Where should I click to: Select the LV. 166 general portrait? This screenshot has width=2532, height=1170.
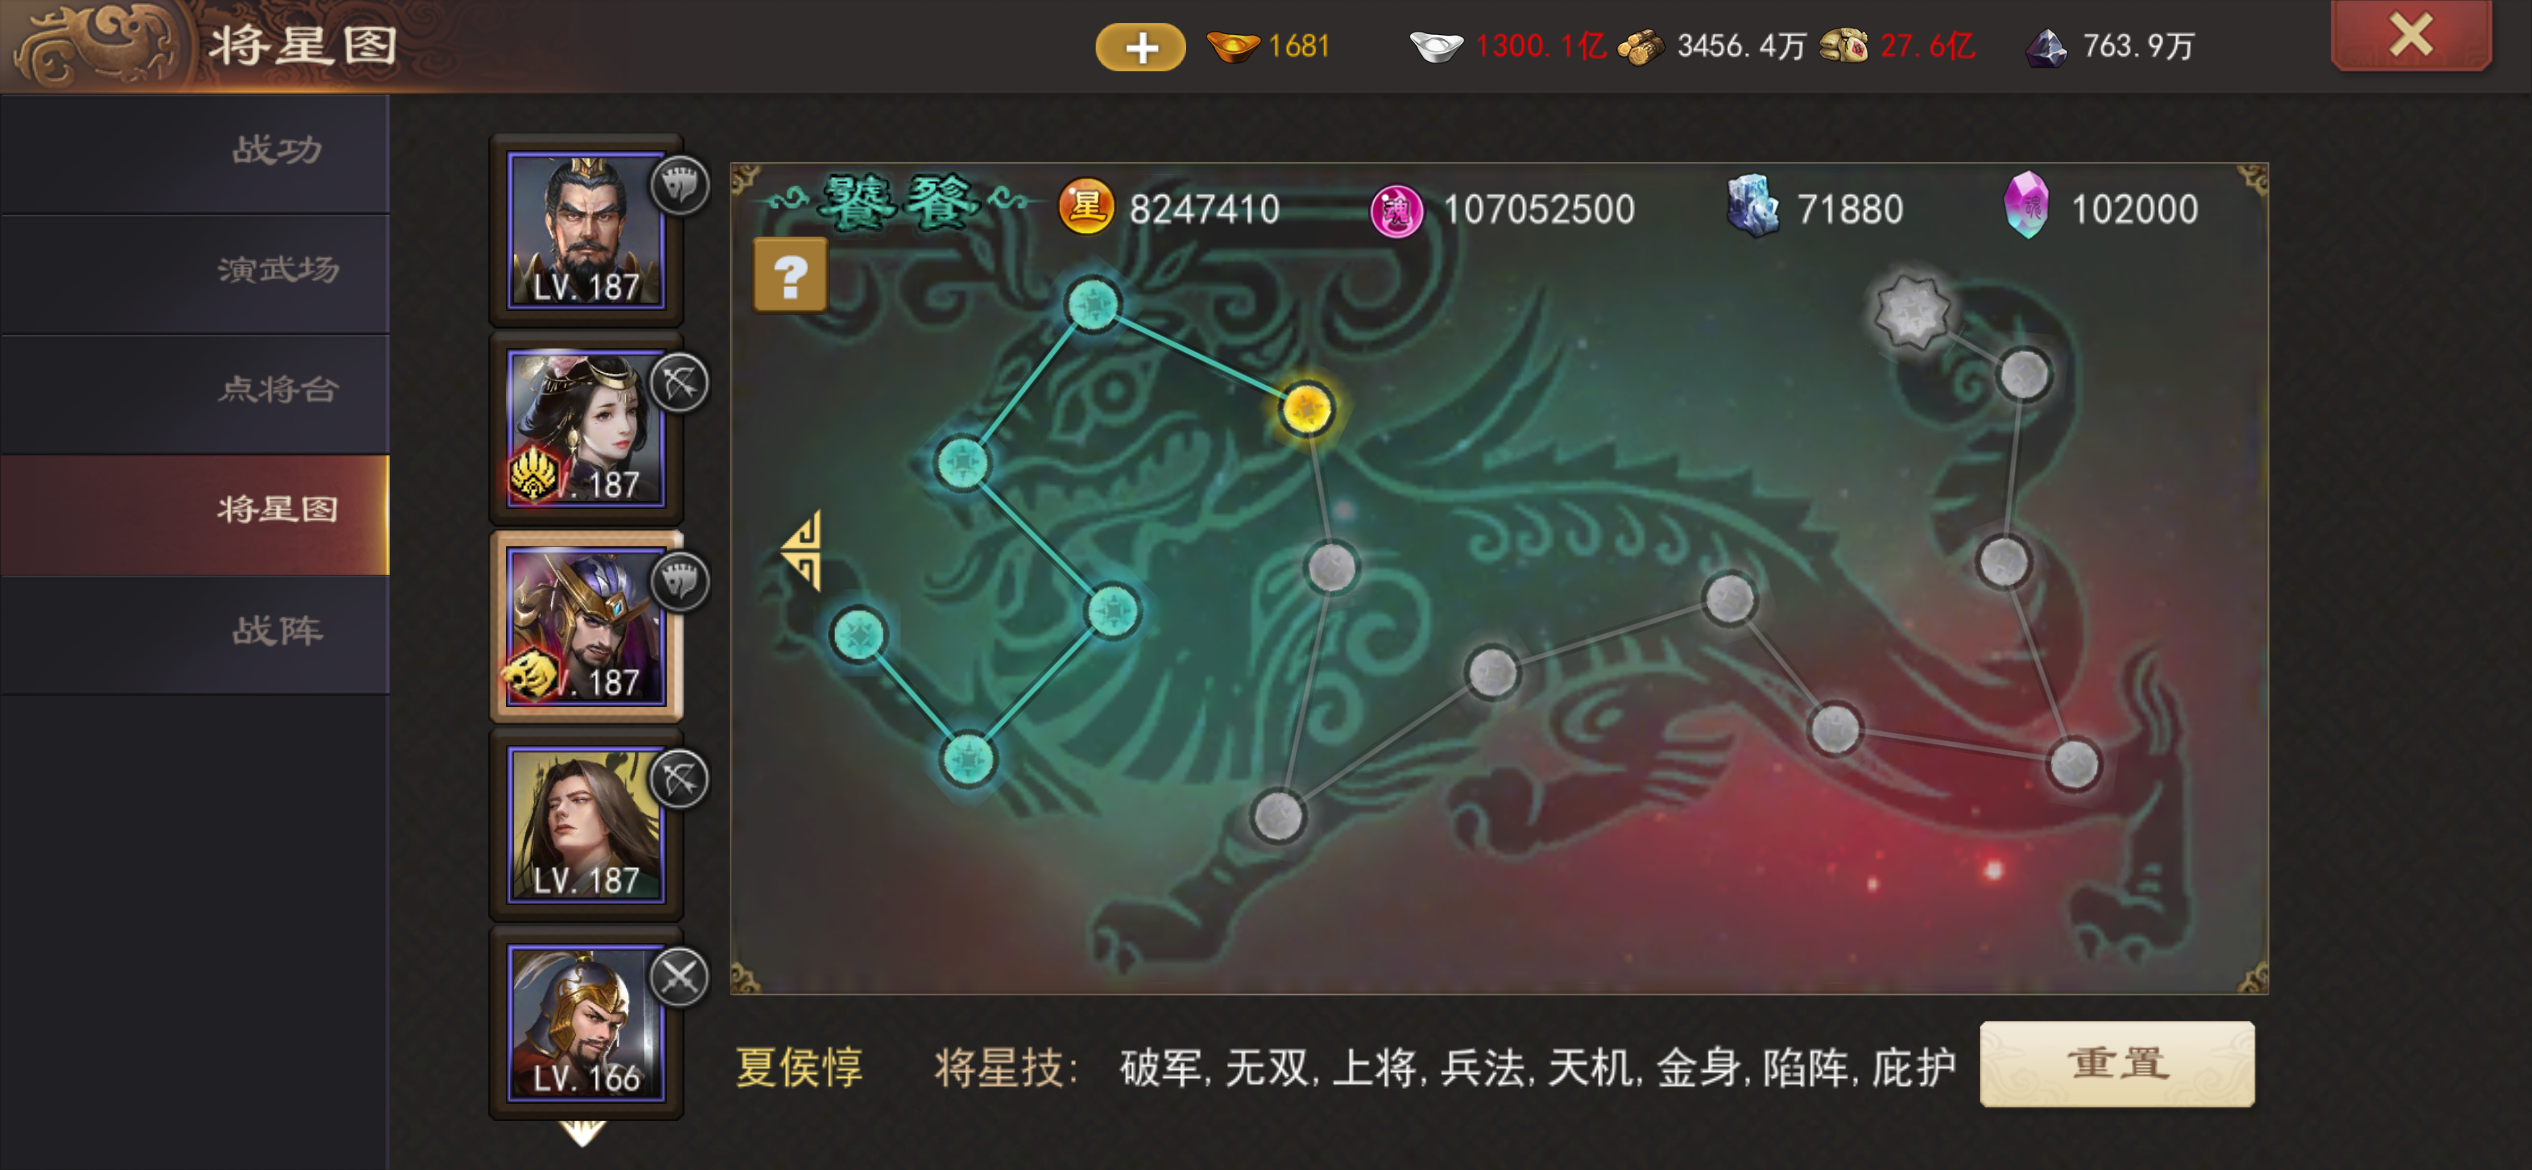pyautogui.click(x=587, y=1023)
